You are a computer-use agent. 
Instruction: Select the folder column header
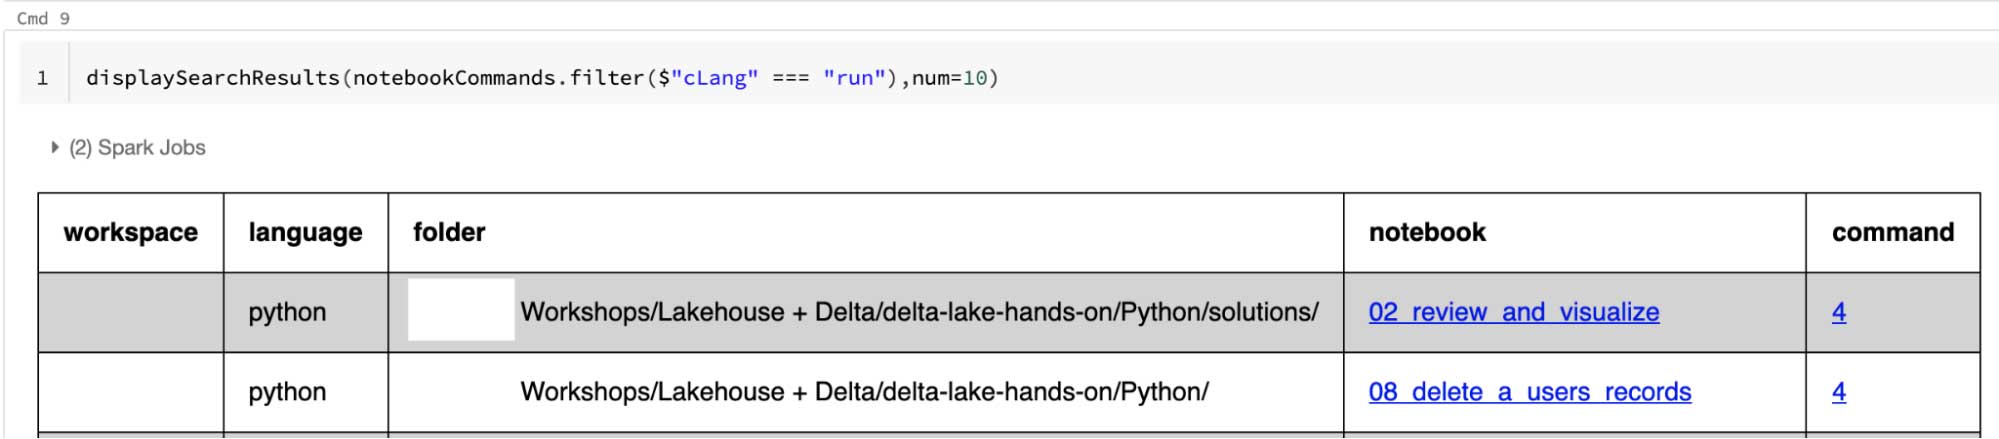pos(449,232)
